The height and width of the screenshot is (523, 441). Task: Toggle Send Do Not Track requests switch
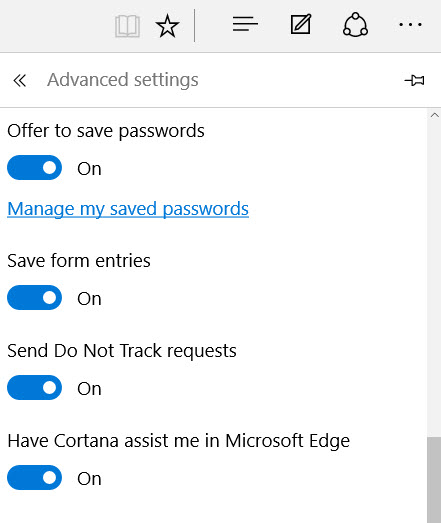34,388
